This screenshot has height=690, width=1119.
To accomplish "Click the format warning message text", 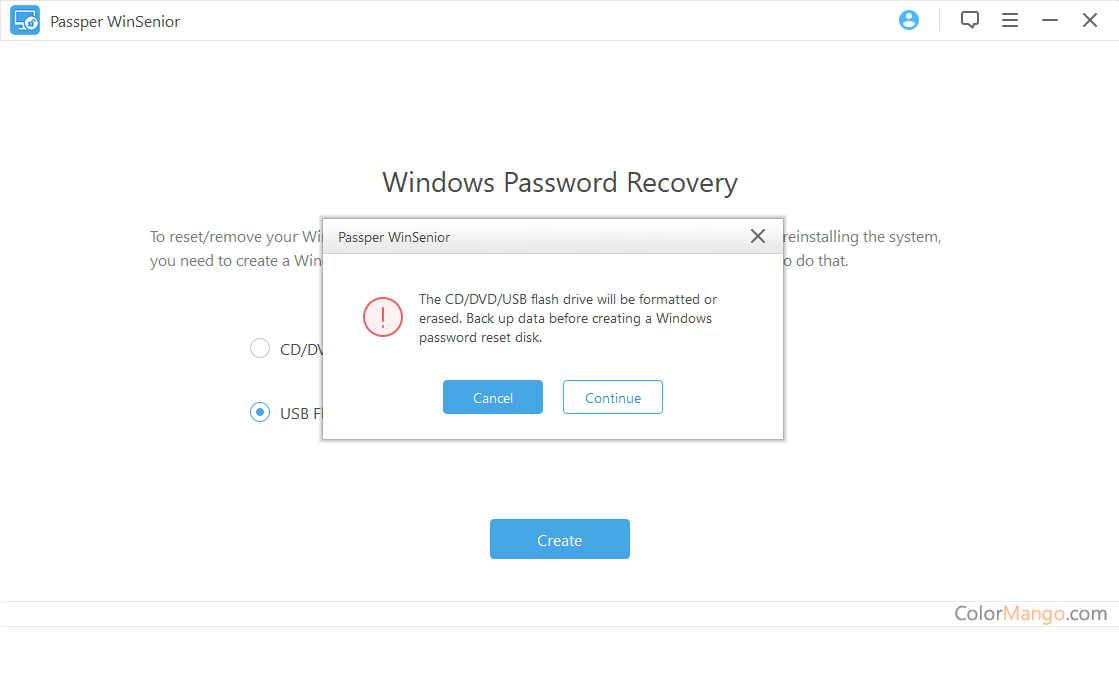I will pyautogui.click(x=567, y=318).
